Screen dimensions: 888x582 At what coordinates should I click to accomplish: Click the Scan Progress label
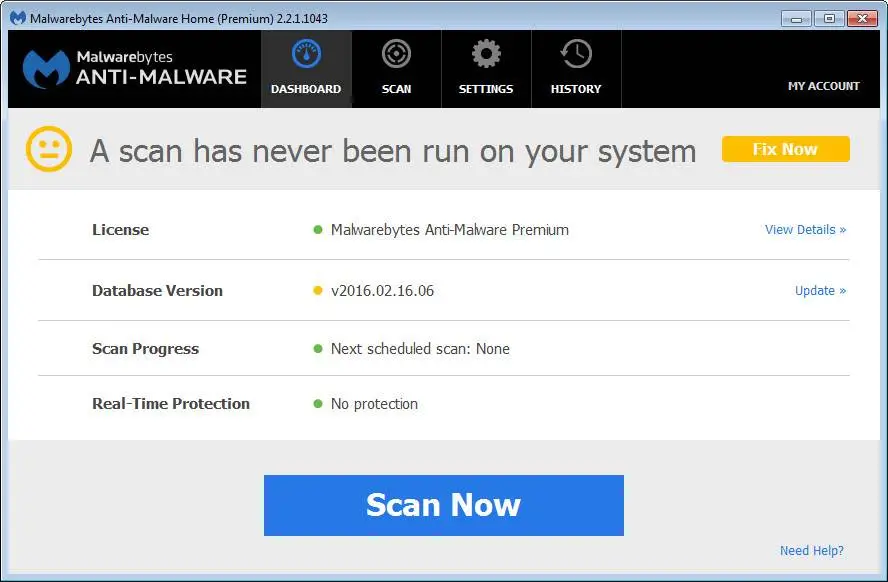(146, 349)
